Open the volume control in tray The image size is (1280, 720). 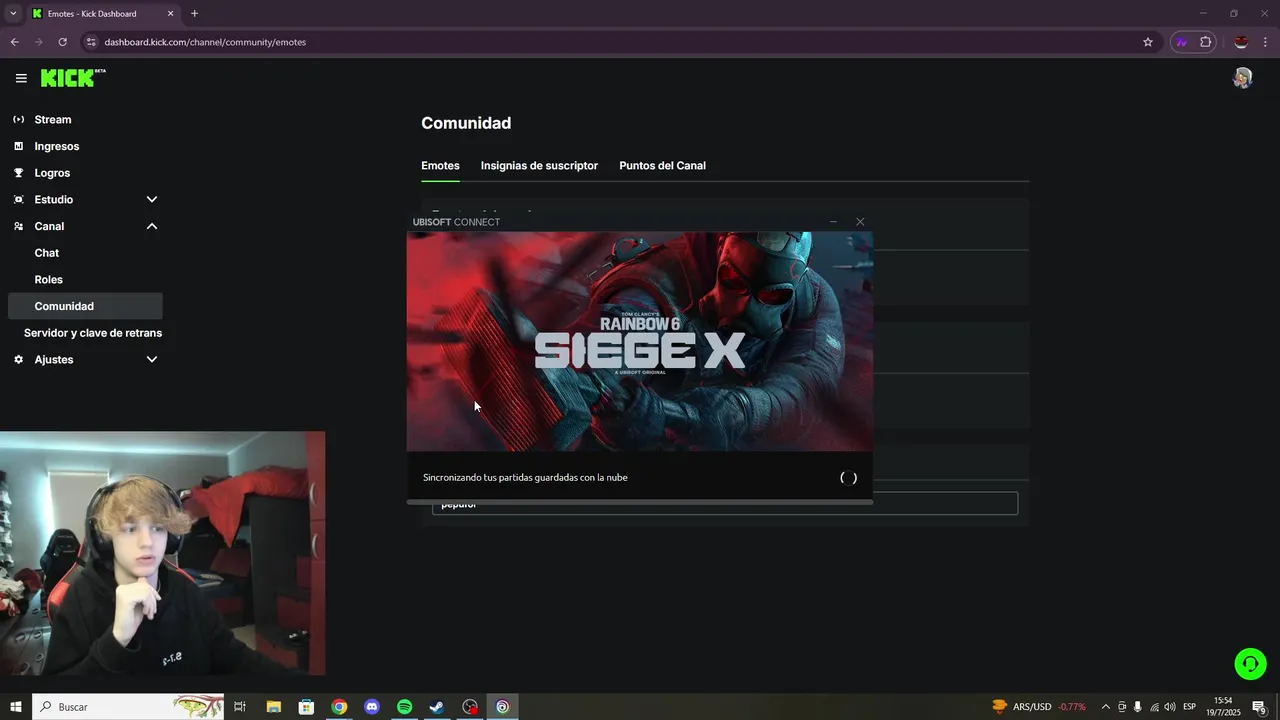coord(1170,707)
